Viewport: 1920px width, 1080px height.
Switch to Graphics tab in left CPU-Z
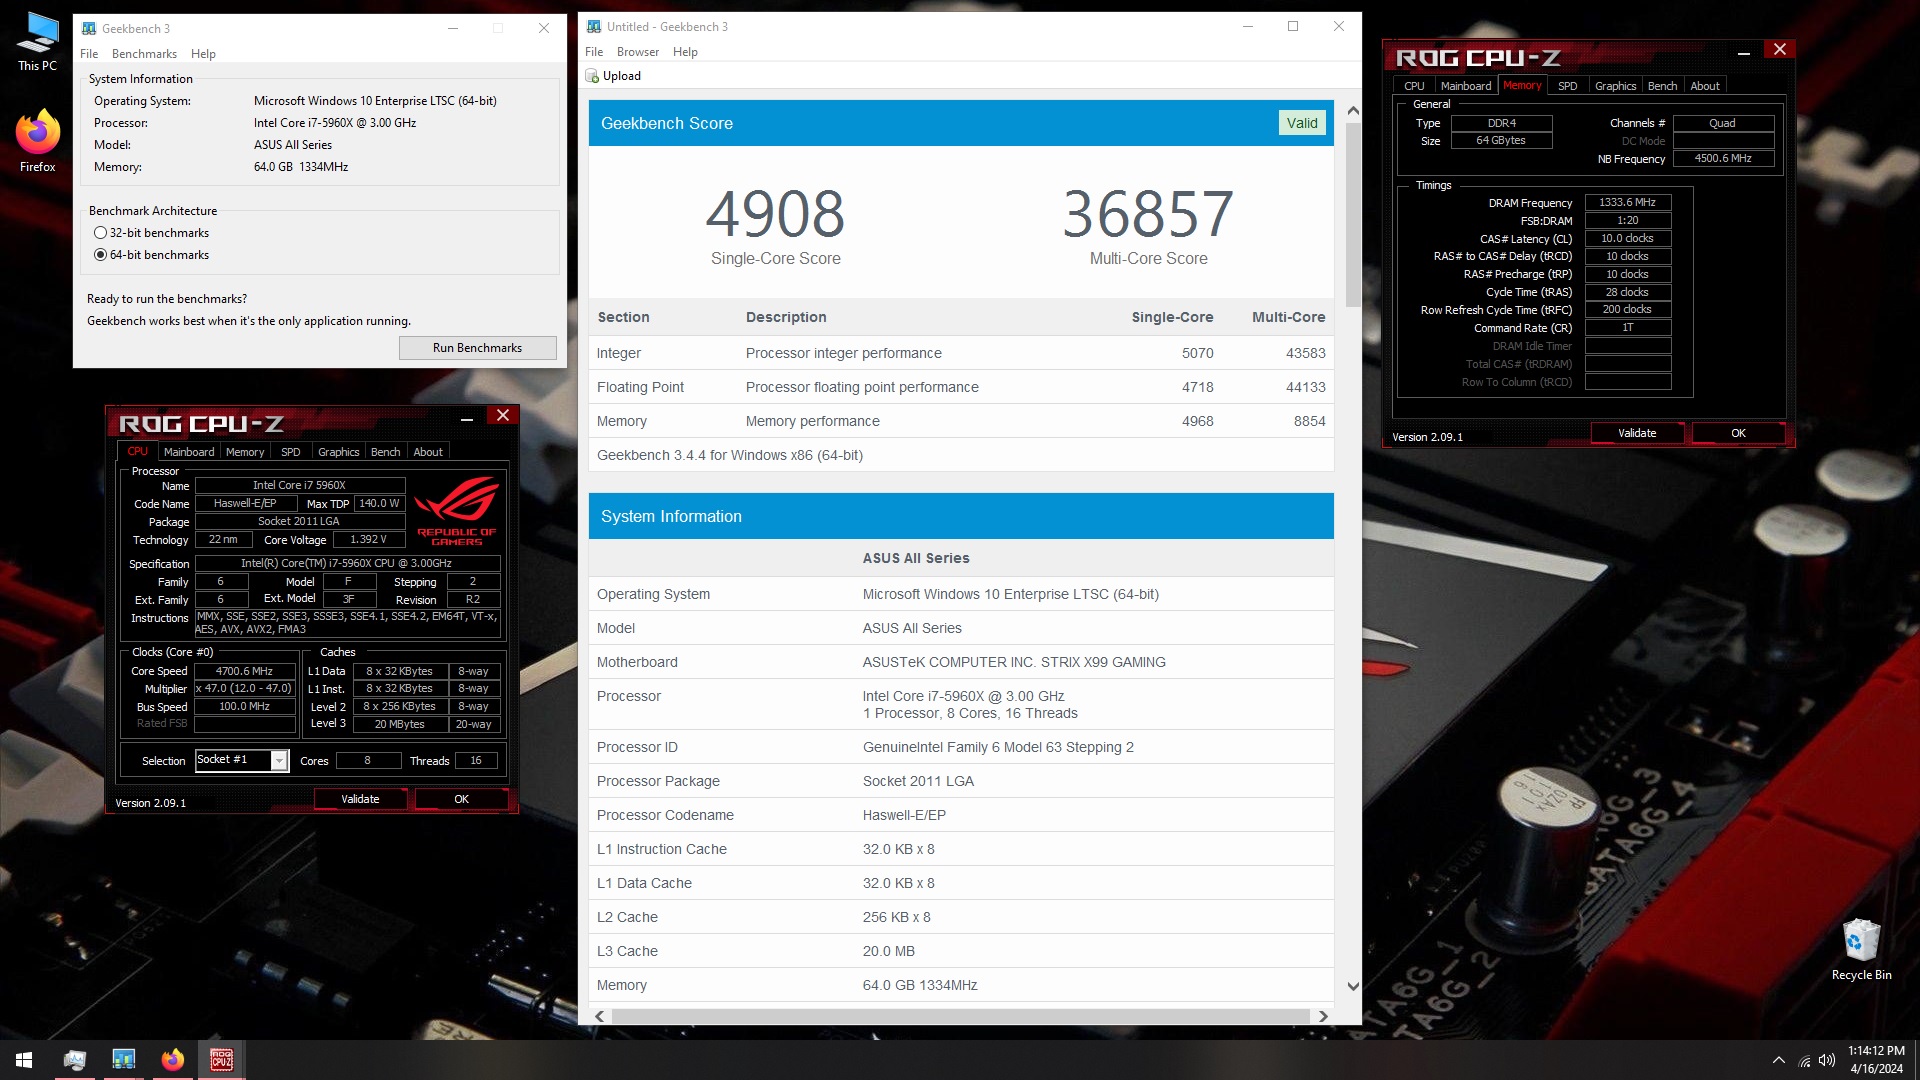[339, 452]
